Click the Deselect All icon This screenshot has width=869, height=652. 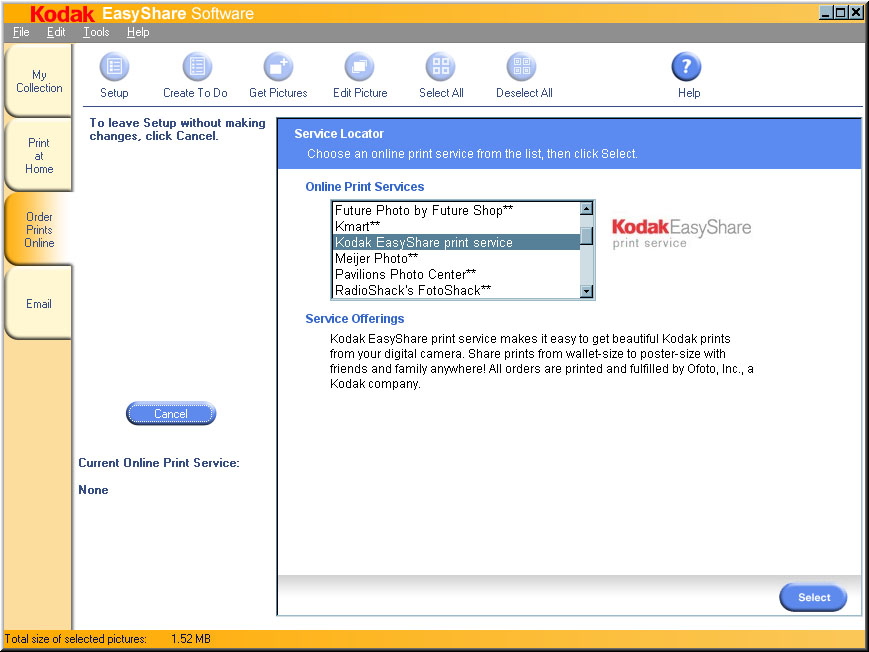(x=523, y=68)
